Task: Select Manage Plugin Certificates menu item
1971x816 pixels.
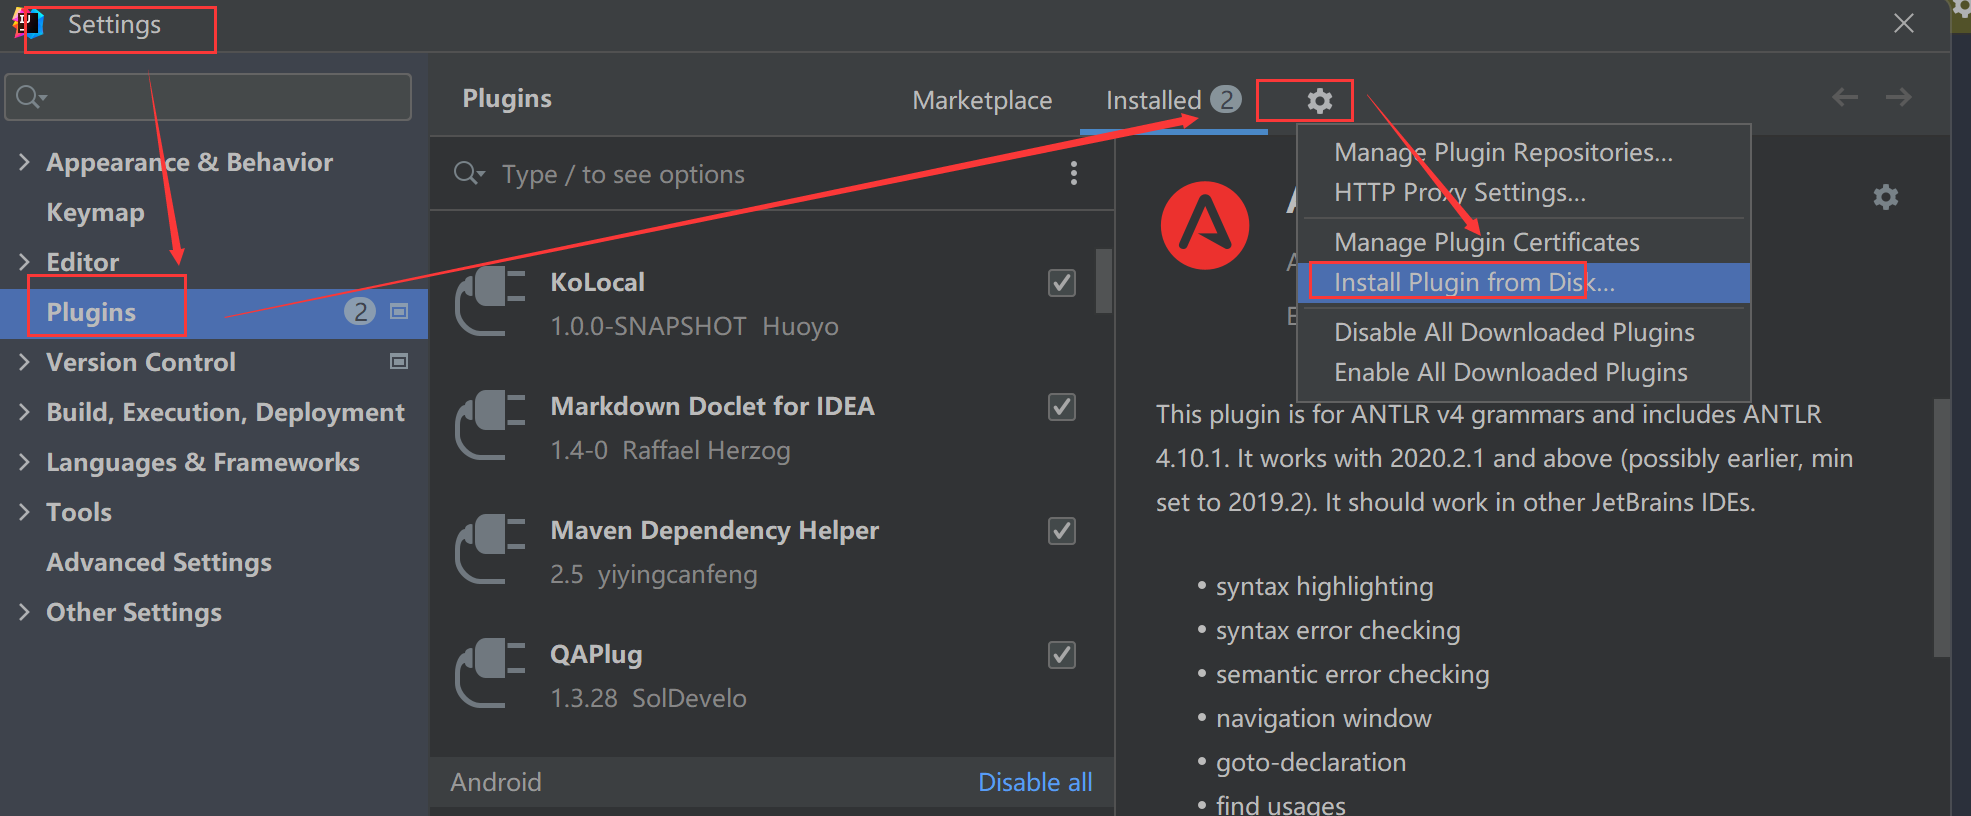Action: point(1487,243)
